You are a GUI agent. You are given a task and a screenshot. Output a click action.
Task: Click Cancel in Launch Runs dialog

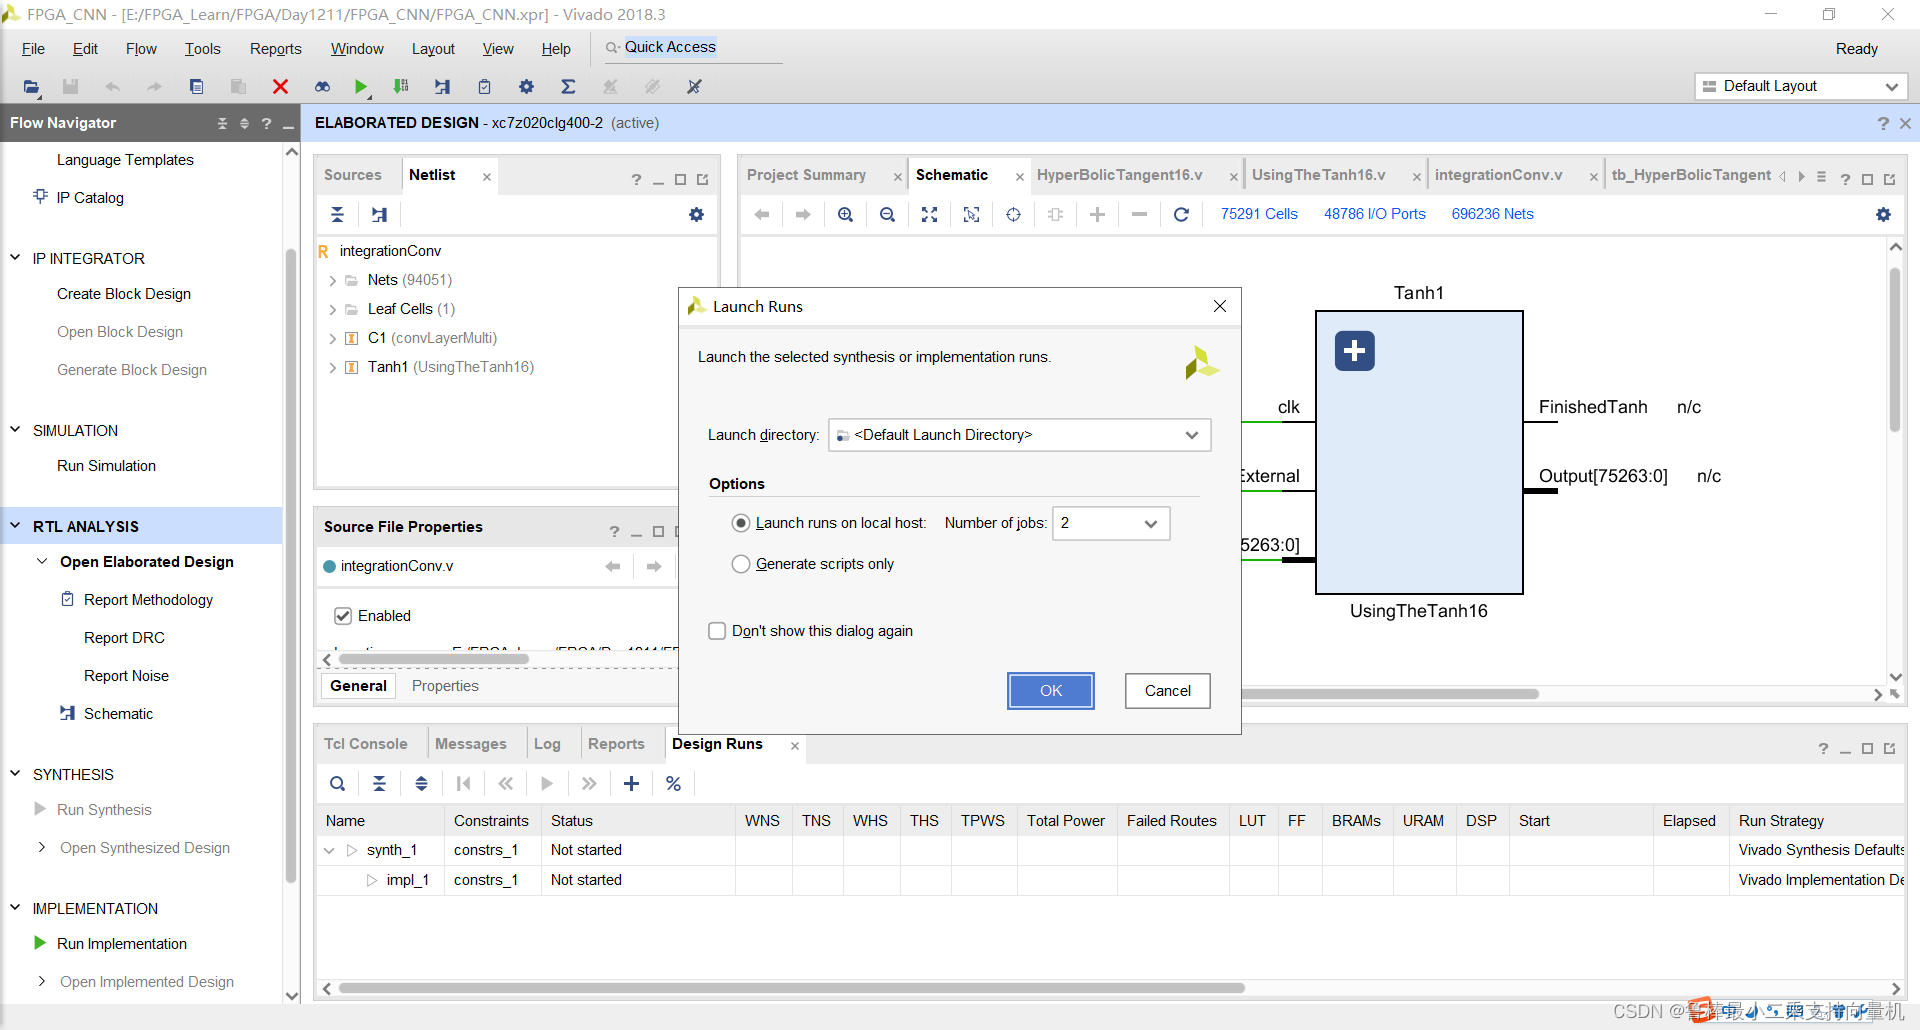coord(1168,691)
